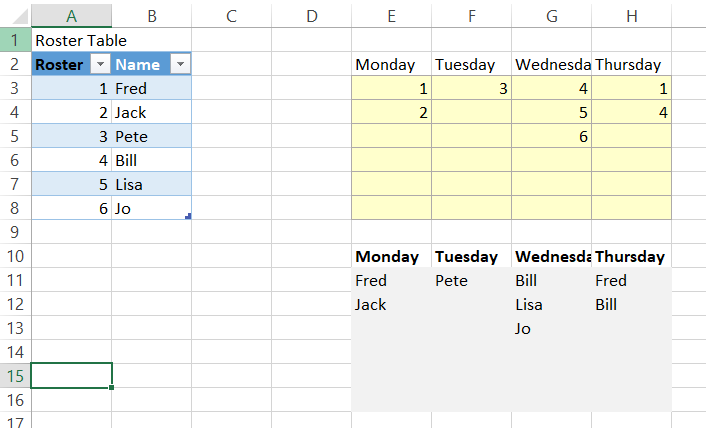Select the cell containing Fred in the Name column
This screenshot has height=428, width=706.
tap(150, 88)
